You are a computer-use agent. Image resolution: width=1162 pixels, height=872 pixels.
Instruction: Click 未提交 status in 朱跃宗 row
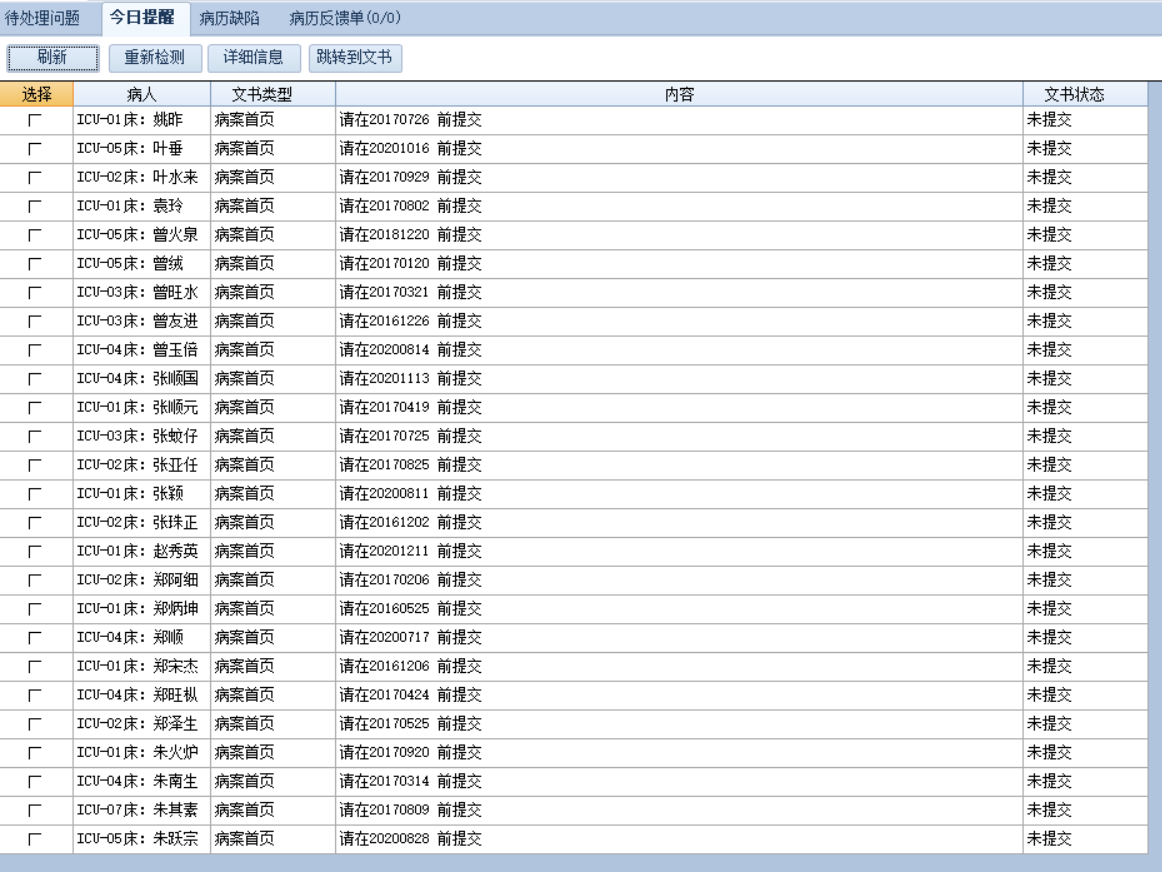(1049, 839)
